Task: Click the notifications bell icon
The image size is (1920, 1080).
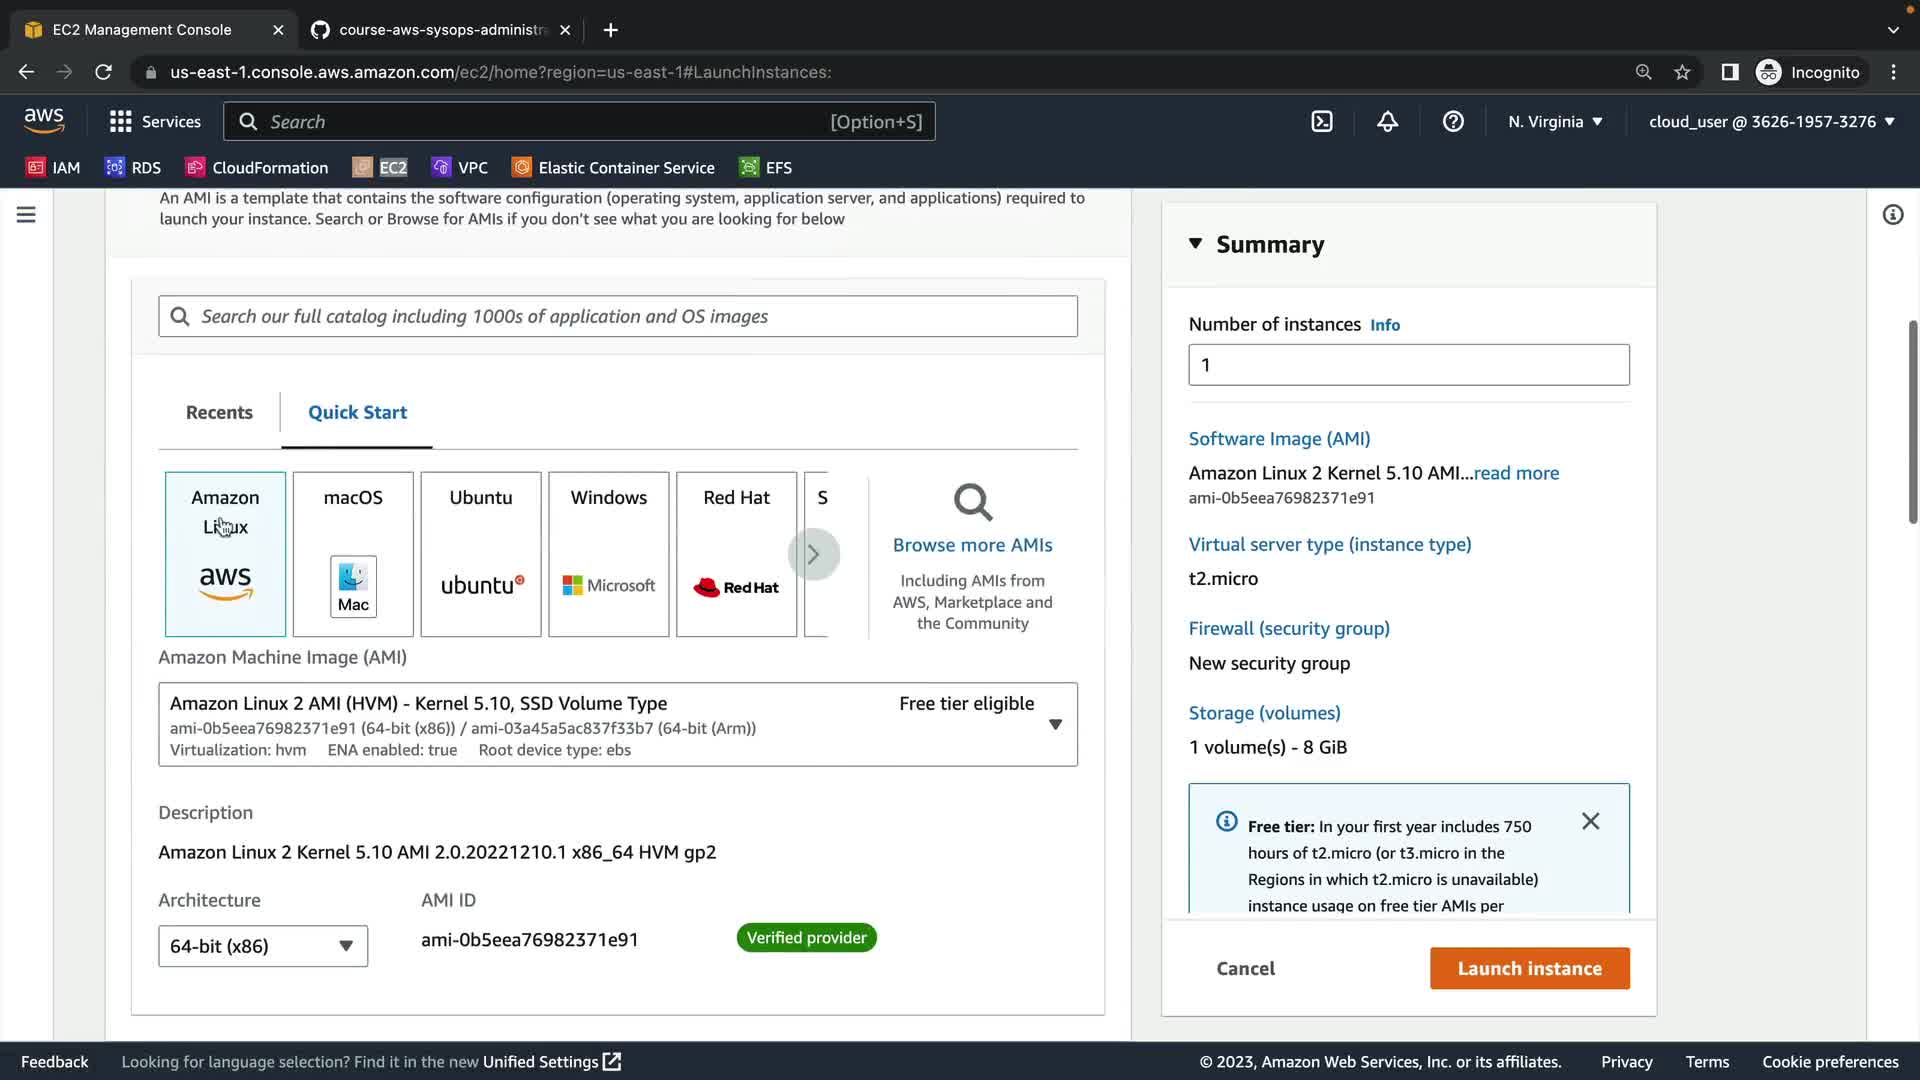Action: pos(1387,121)
